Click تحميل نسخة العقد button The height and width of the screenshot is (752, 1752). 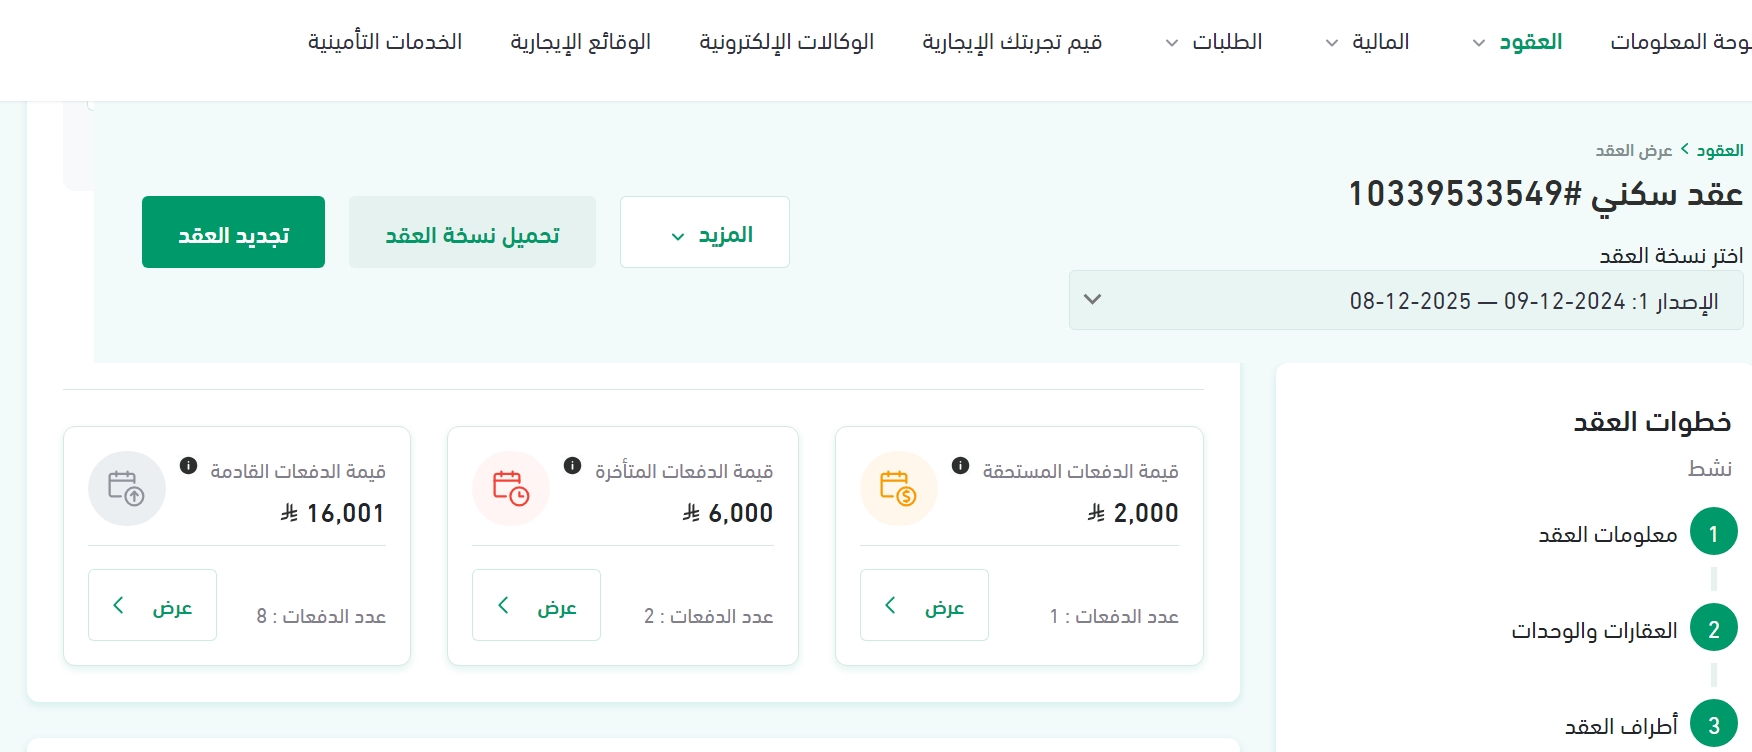[x=472, y=233]
